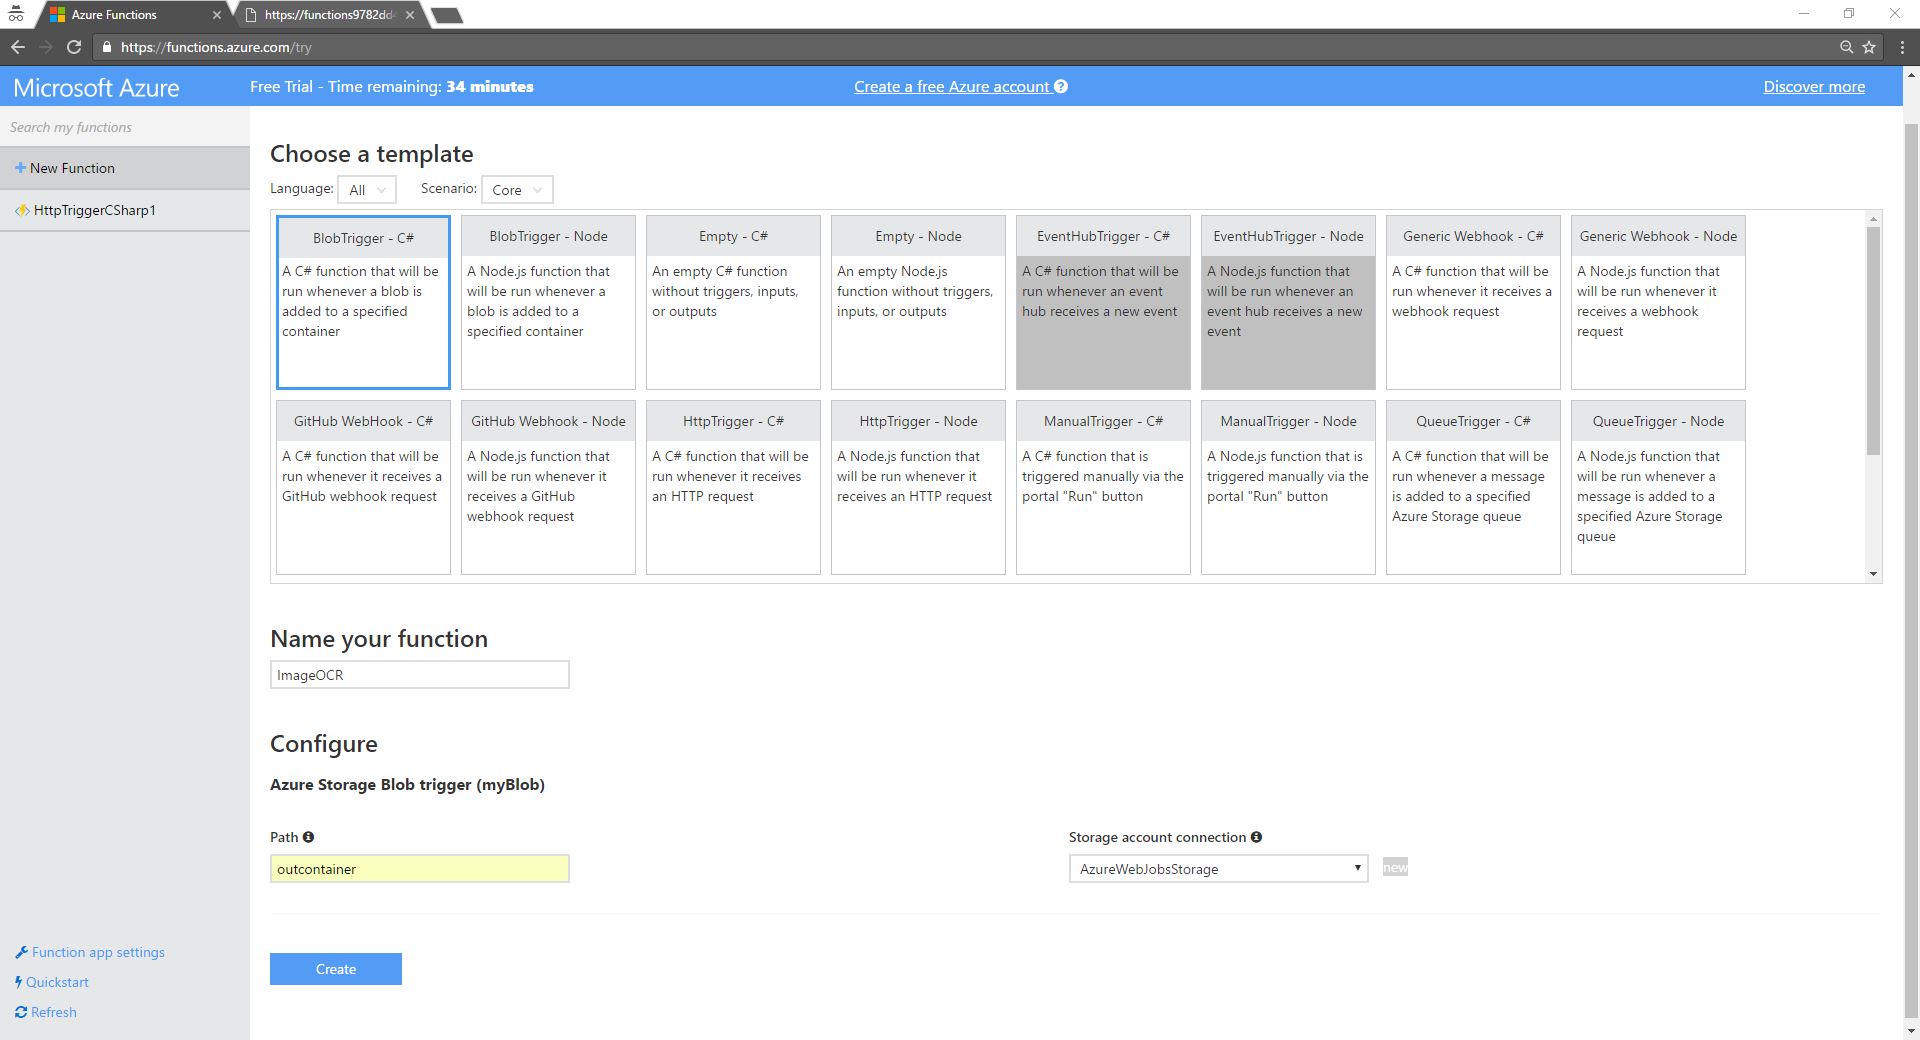This screenshot has height=1040, width=1920.
Task: Switch to the second browser tab
Action: [x=330, y=15]
